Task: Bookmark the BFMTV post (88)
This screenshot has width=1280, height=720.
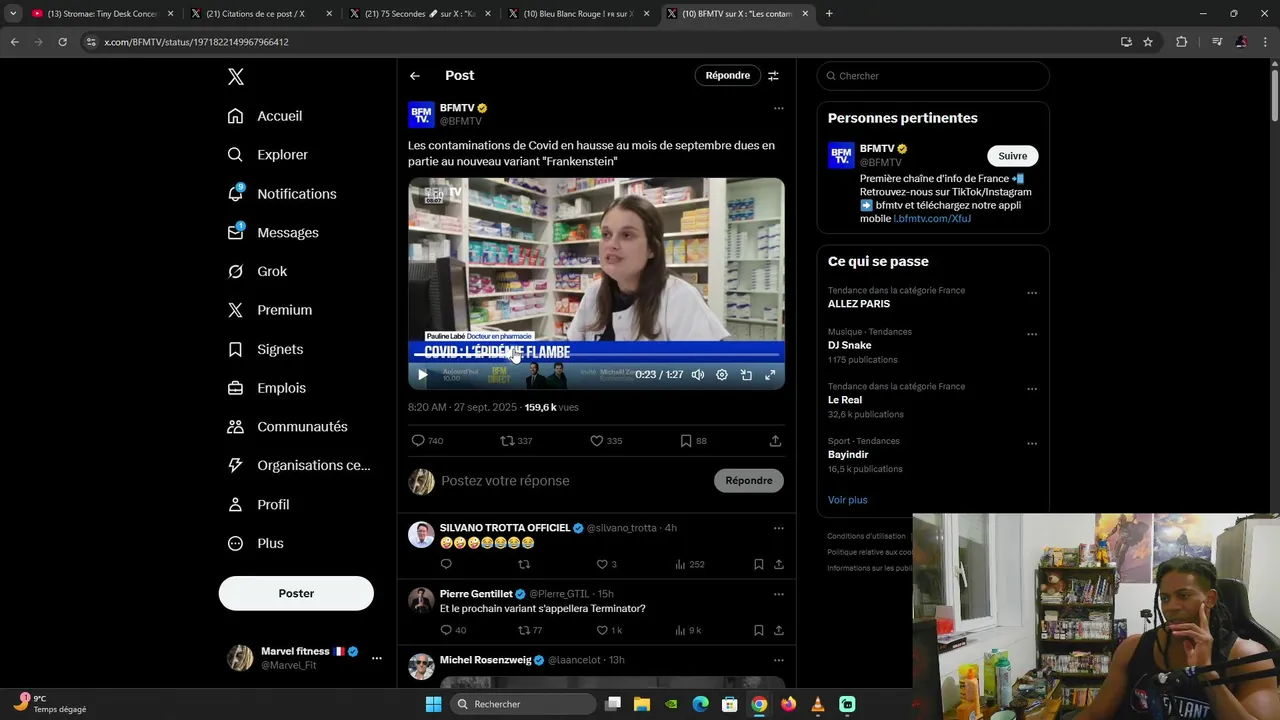Action: click(x=693, y=441)
